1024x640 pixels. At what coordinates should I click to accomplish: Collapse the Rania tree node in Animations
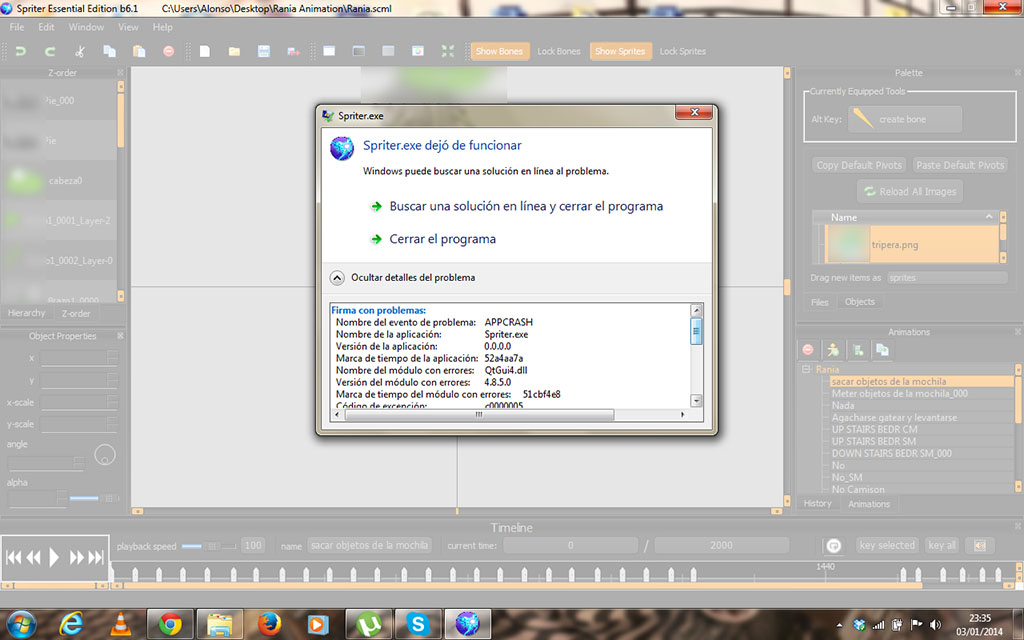click(x=806, y=369)
